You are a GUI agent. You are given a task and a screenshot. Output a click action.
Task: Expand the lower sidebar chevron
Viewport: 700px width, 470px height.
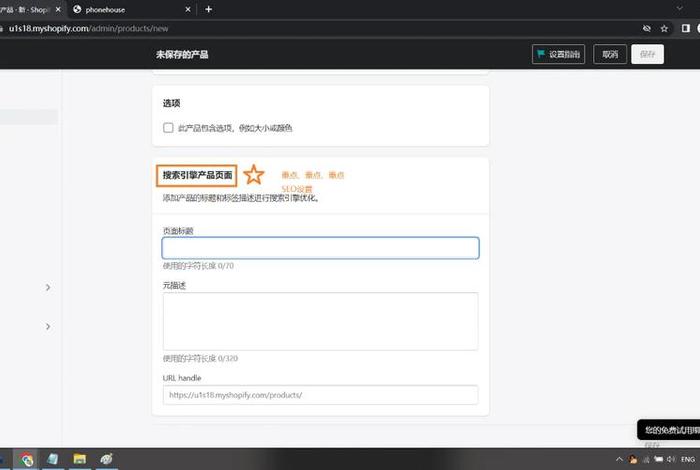(48, 327)
